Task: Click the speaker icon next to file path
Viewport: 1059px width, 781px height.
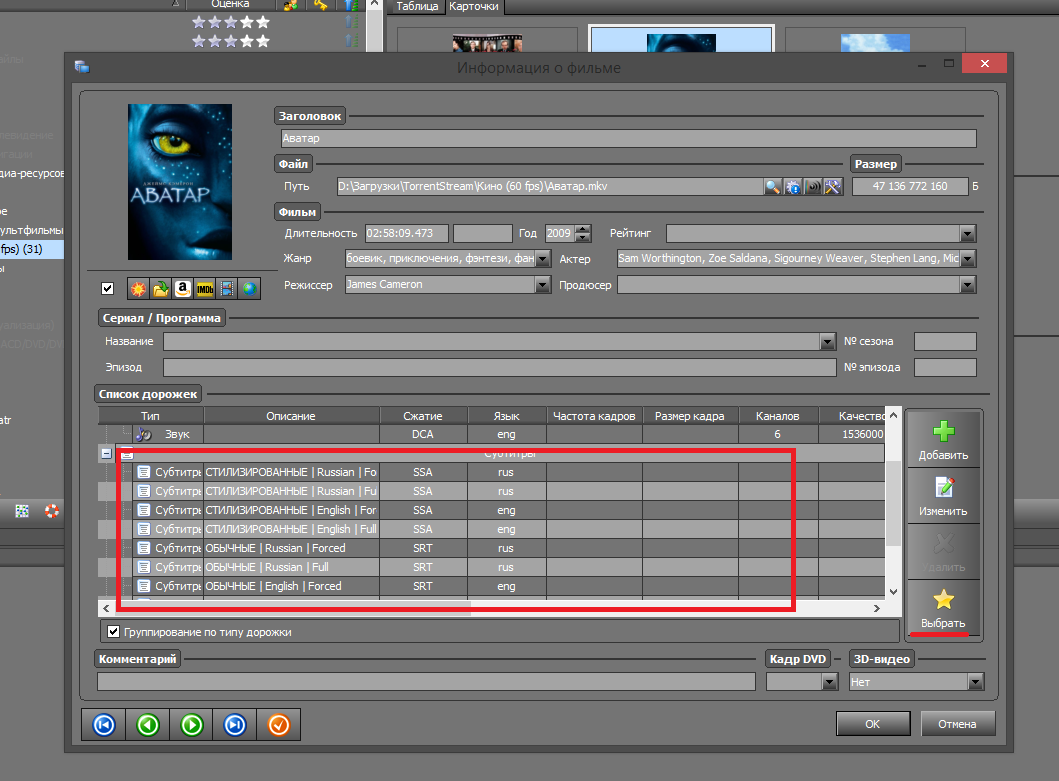Action: click(813, 186)
